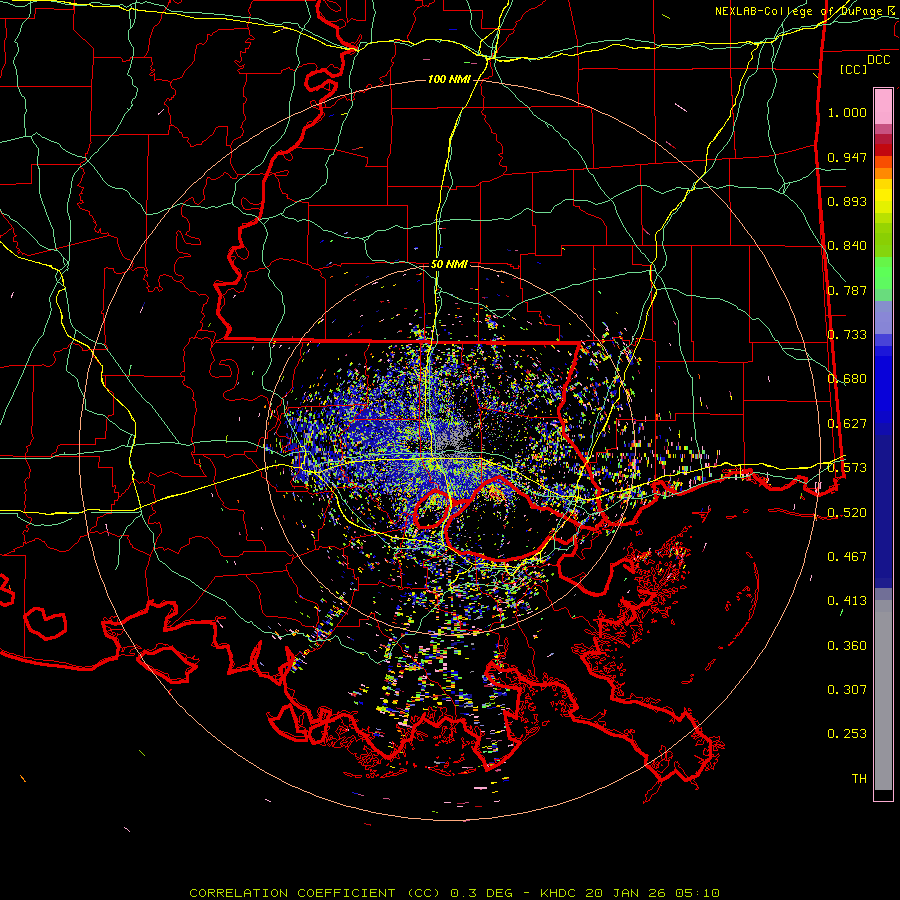Click the 20 JAN 26 date text
Viewport: 900px width, 900px height.
(x=628, y=893)
